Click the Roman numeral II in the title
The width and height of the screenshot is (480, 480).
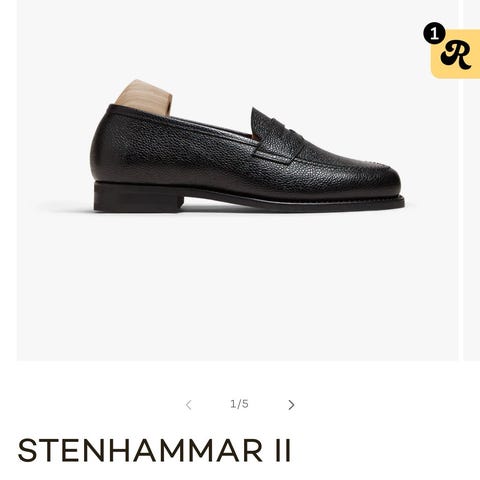[283, 450]
